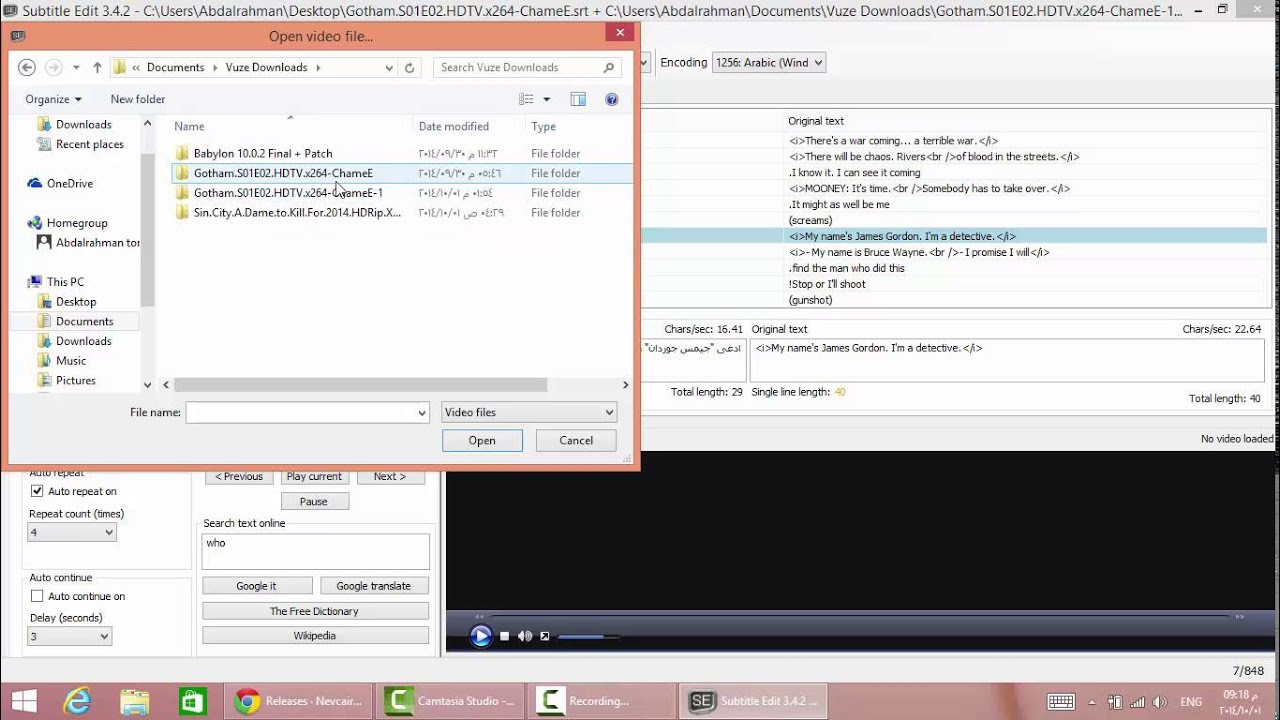Cancel the Open video file dialog

coord(576,440)
